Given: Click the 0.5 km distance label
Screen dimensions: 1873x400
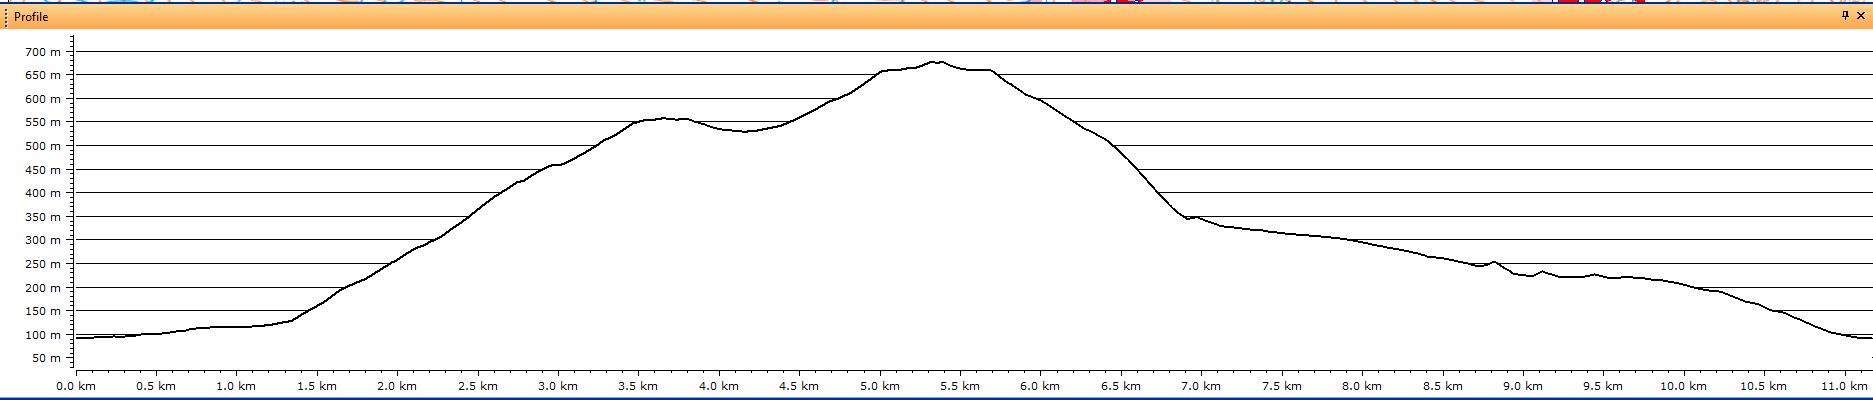Looking at the screenshot, I should 156,386.
